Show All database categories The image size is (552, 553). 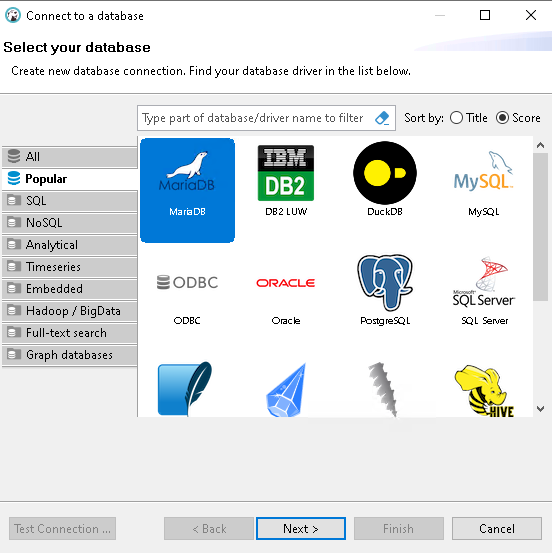[70, 157]
